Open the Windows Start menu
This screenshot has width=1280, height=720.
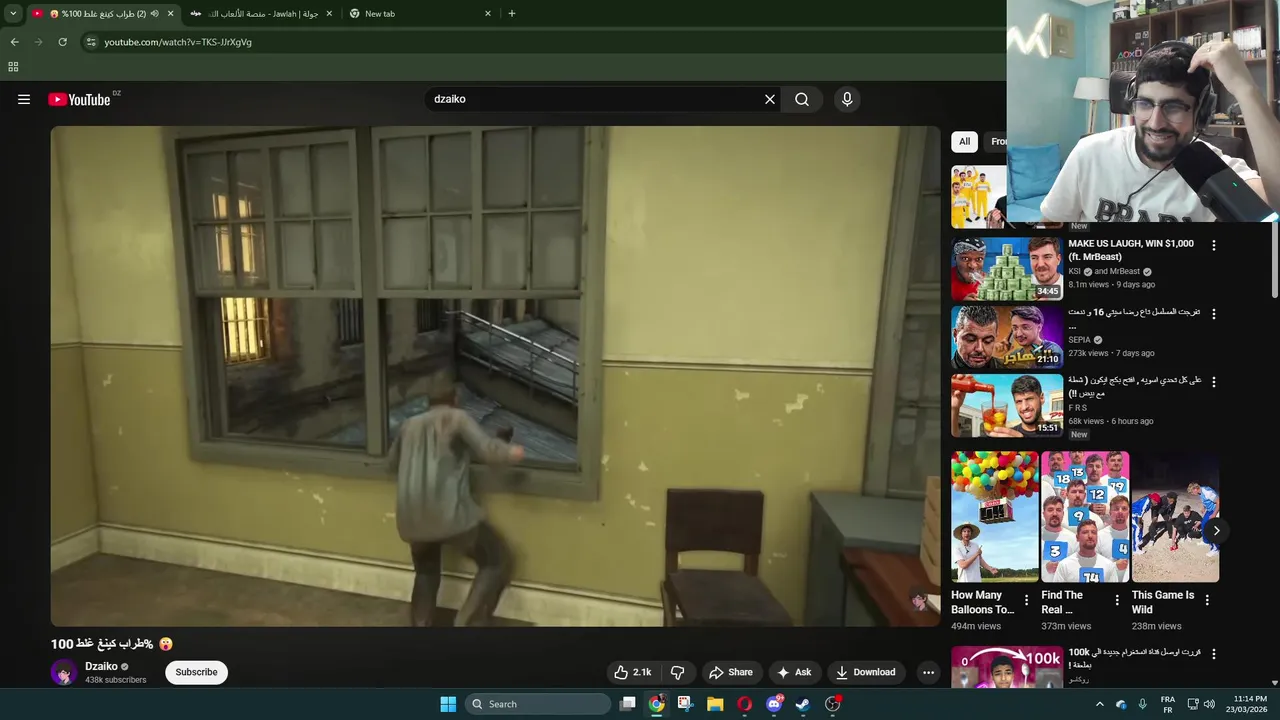pos(448,704)
